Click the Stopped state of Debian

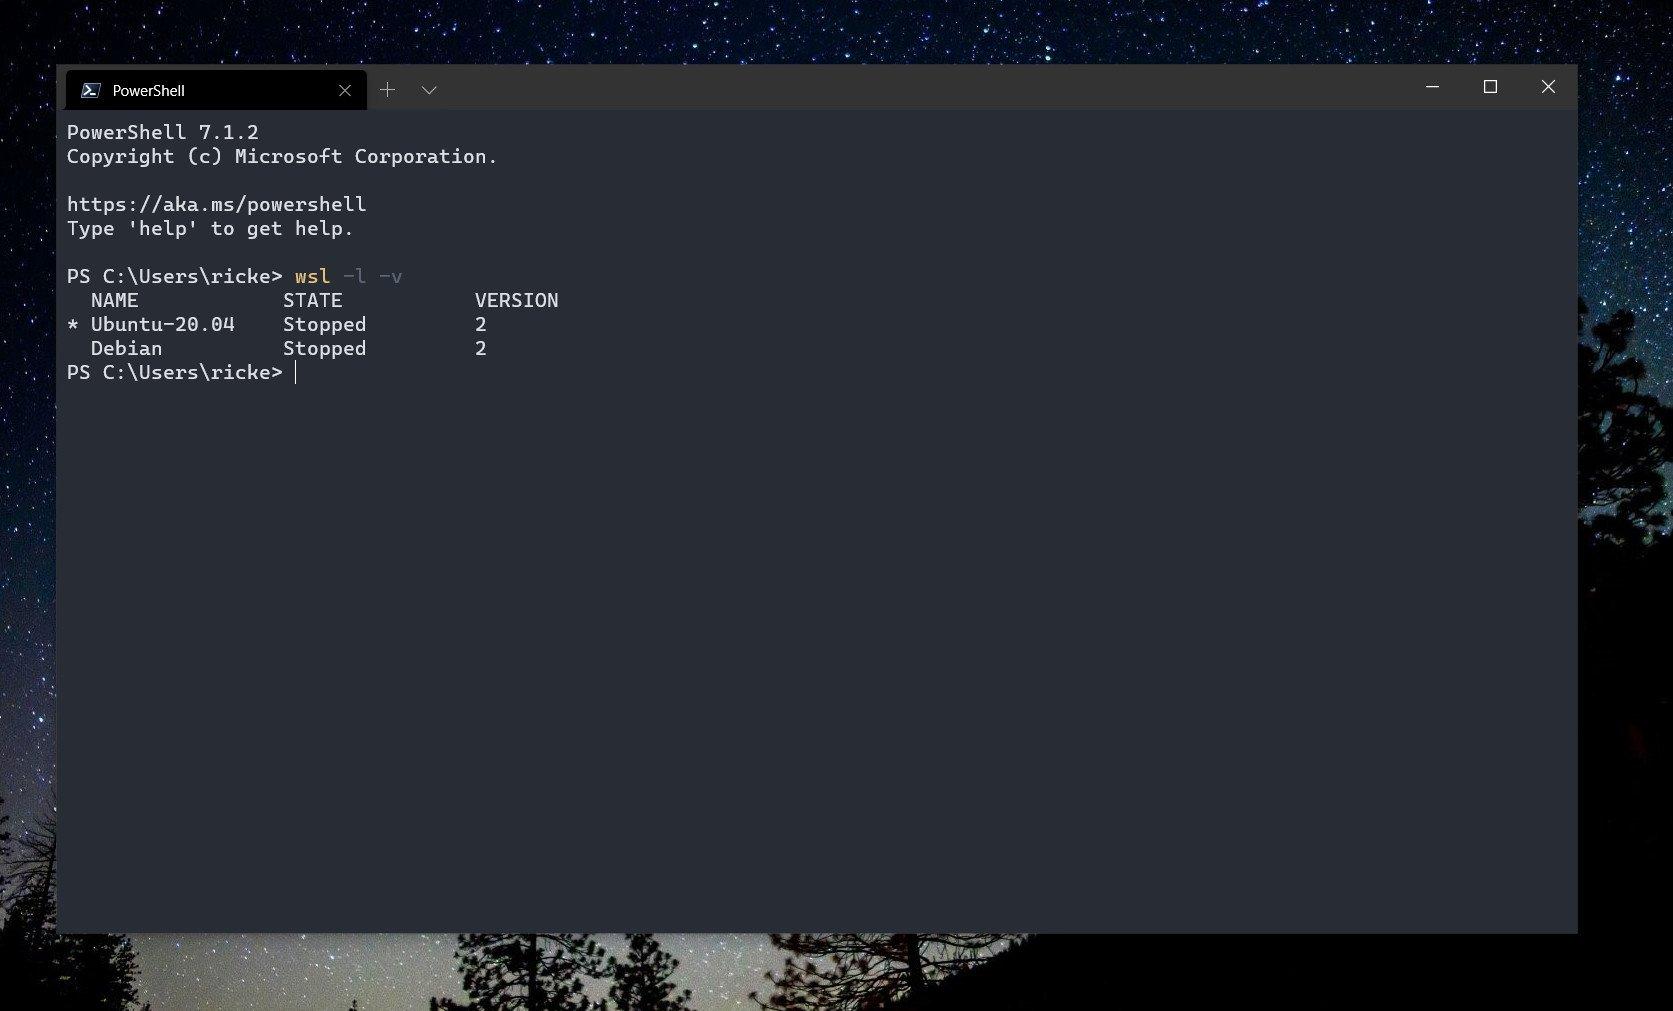[324, 347]
